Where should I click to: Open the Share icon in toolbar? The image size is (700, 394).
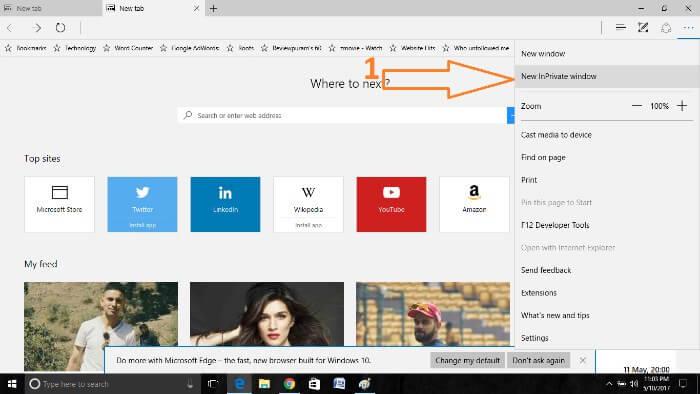click(x=666, y=28)
